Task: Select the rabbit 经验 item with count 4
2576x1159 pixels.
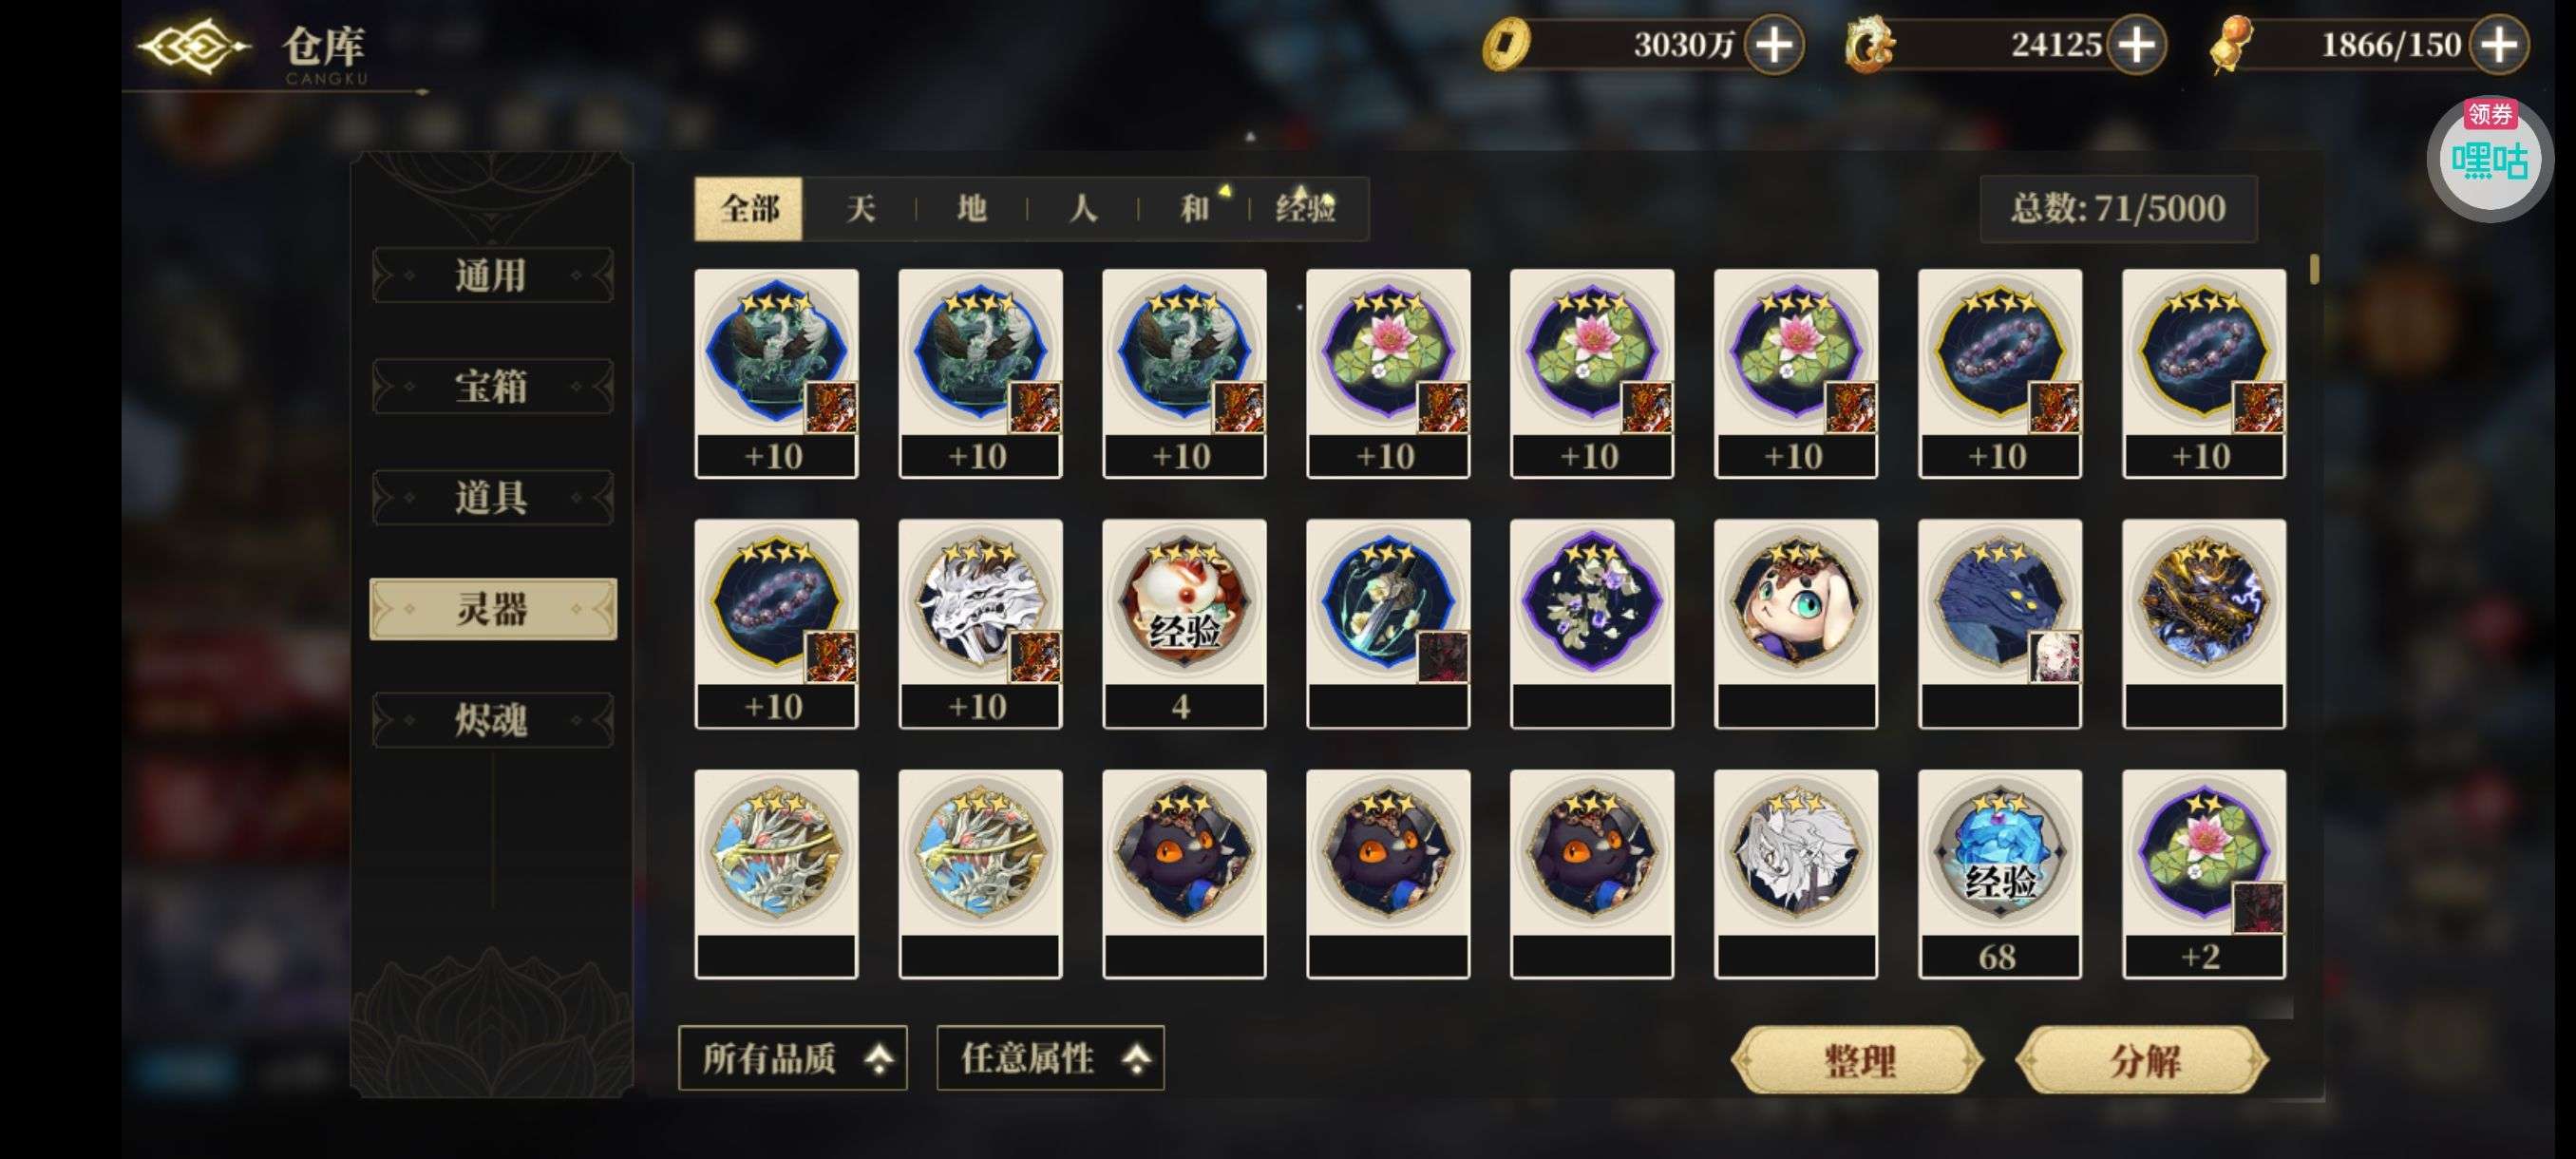Action: click(1184, 623)
